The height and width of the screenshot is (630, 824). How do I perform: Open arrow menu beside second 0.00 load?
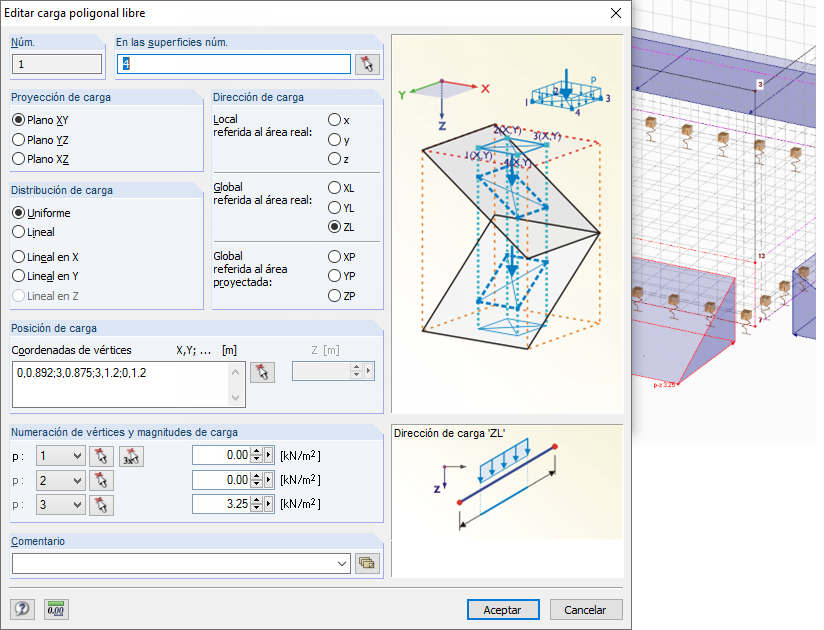269,480
